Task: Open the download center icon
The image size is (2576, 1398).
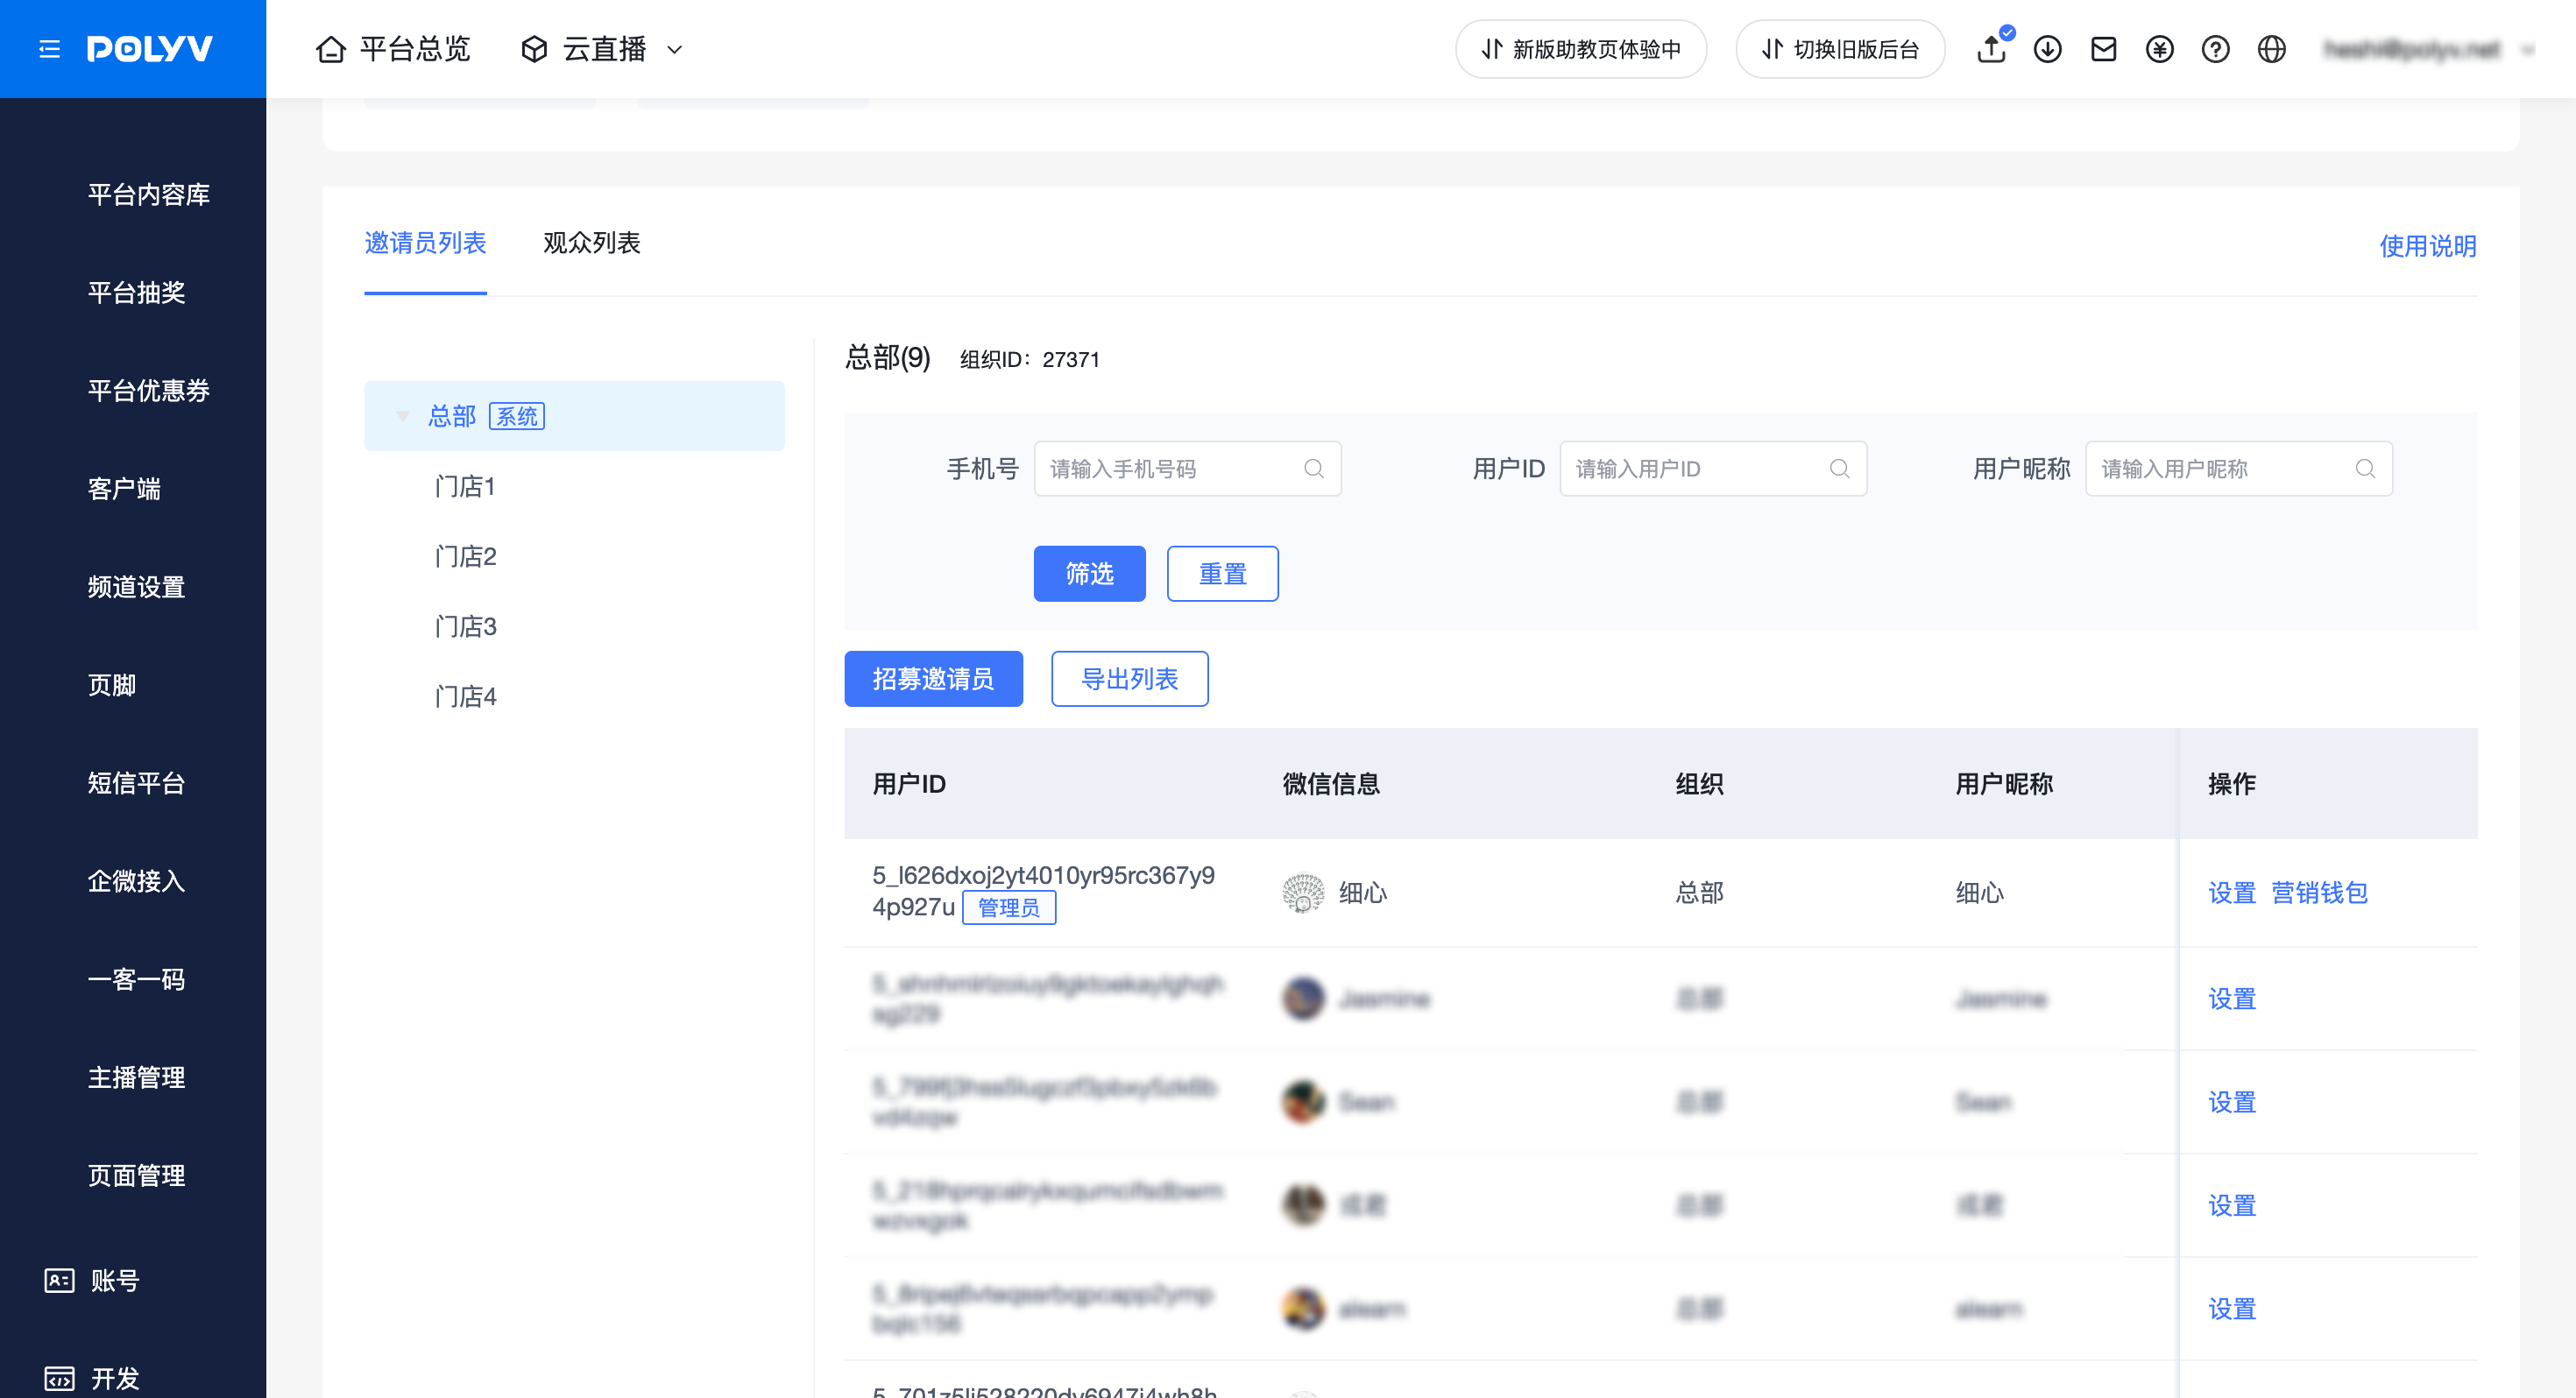Action: pyautogui.click(x=2047, y=49)
